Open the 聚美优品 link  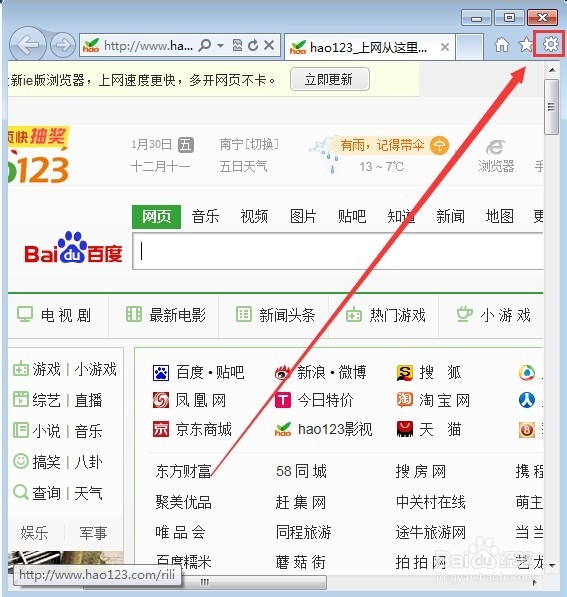183,502
